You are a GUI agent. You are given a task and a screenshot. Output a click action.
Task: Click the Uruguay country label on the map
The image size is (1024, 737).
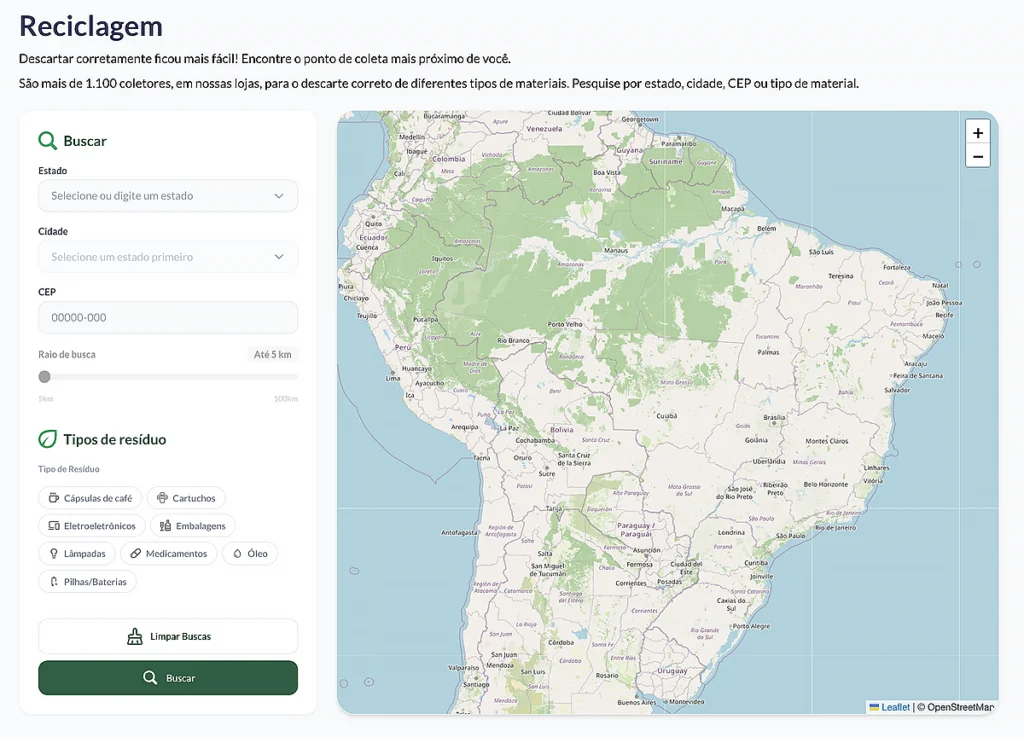click(x=672, y=671)
